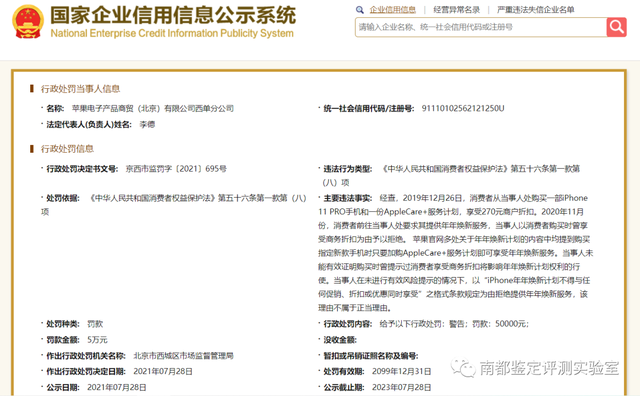Screen dimensions: 640x396
Task: Click company name 苹果电子产品商贸（北京）有限公司西单分公司
Action: [153, 108]
